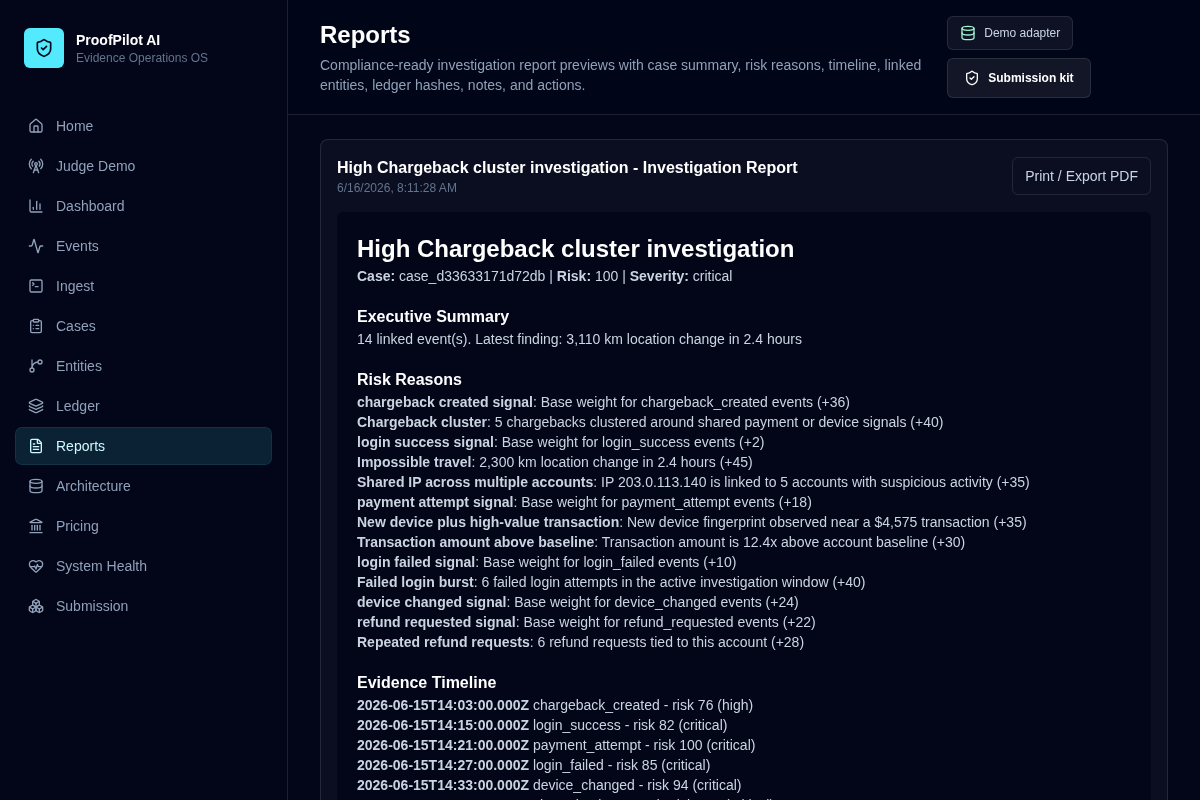Open the Ingest page

click(x=143, y=286)
